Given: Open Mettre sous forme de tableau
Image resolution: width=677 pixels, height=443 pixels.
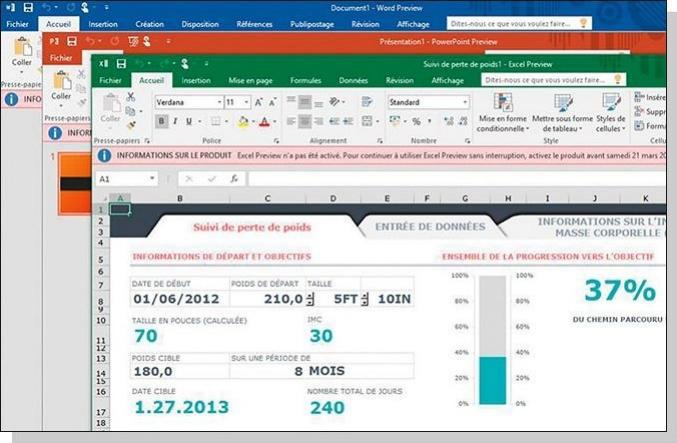Looking at the screenshot, I should [563, 113].
